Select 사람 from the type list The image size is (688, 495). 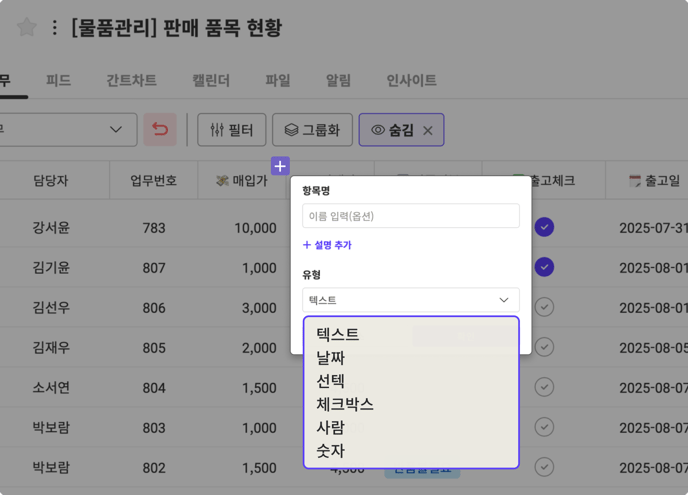(x=331, y=427)
